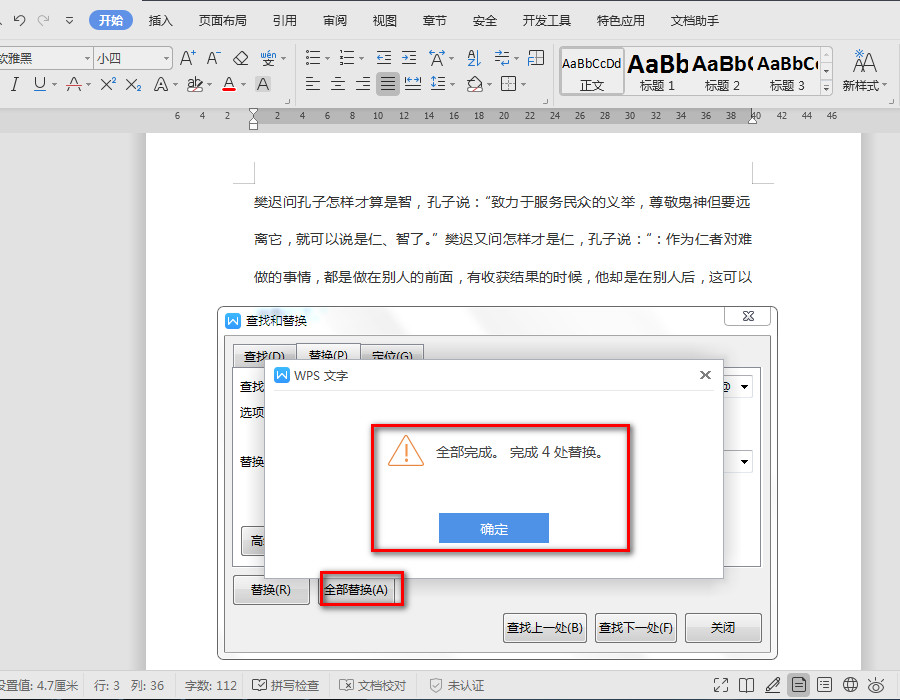Switch to outline view icon
The width and height of the screenshot is (900, 700).
[824, 685]
